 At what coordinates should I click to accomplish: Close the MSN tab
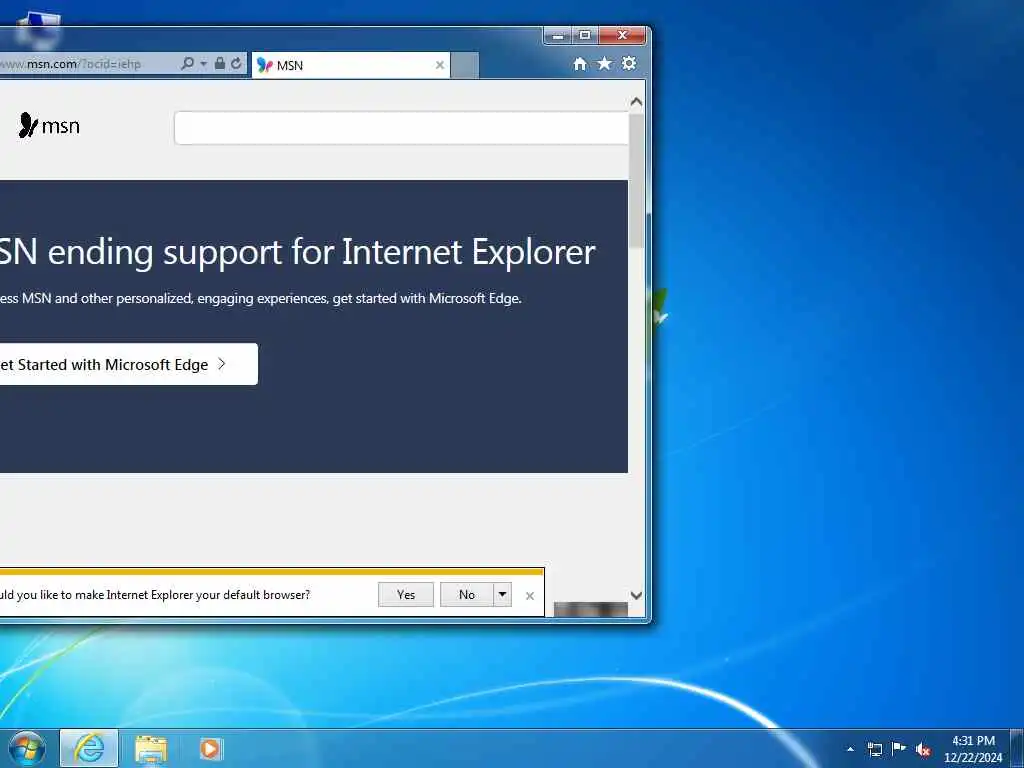tap(440, 65)
